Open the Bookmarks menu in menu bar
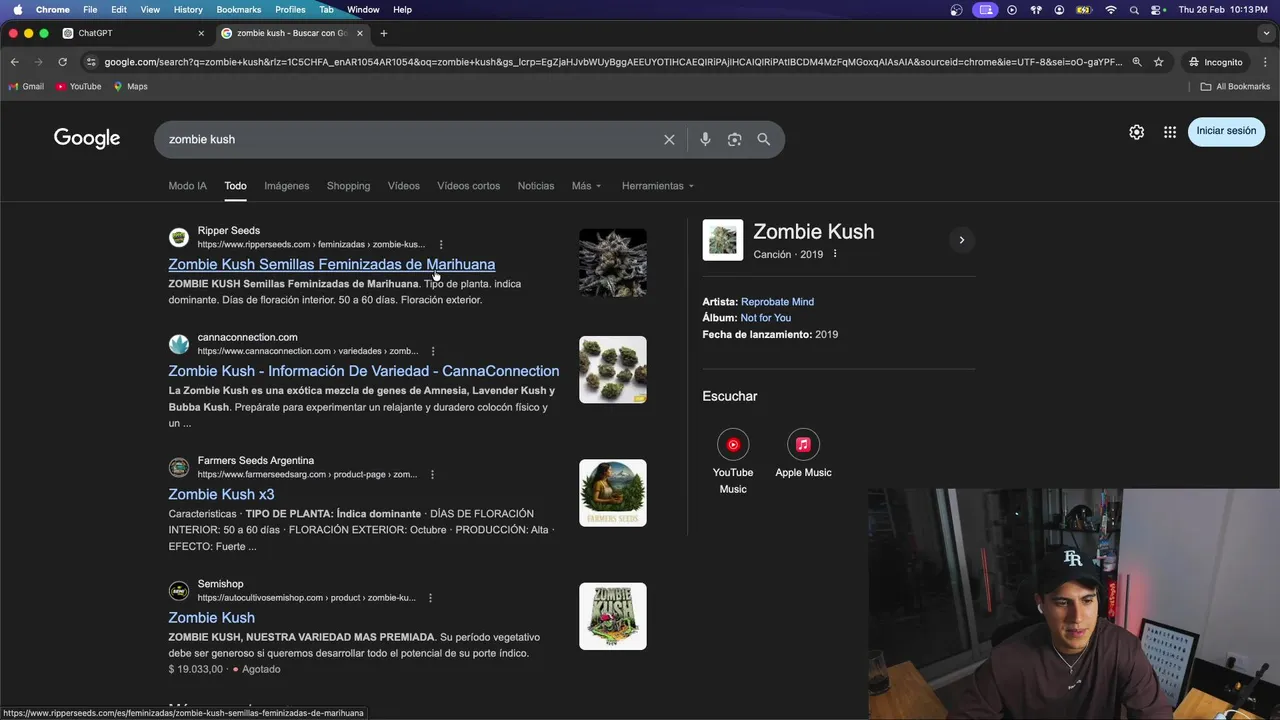Screen dimensions: 1280x720 [238, 9]
